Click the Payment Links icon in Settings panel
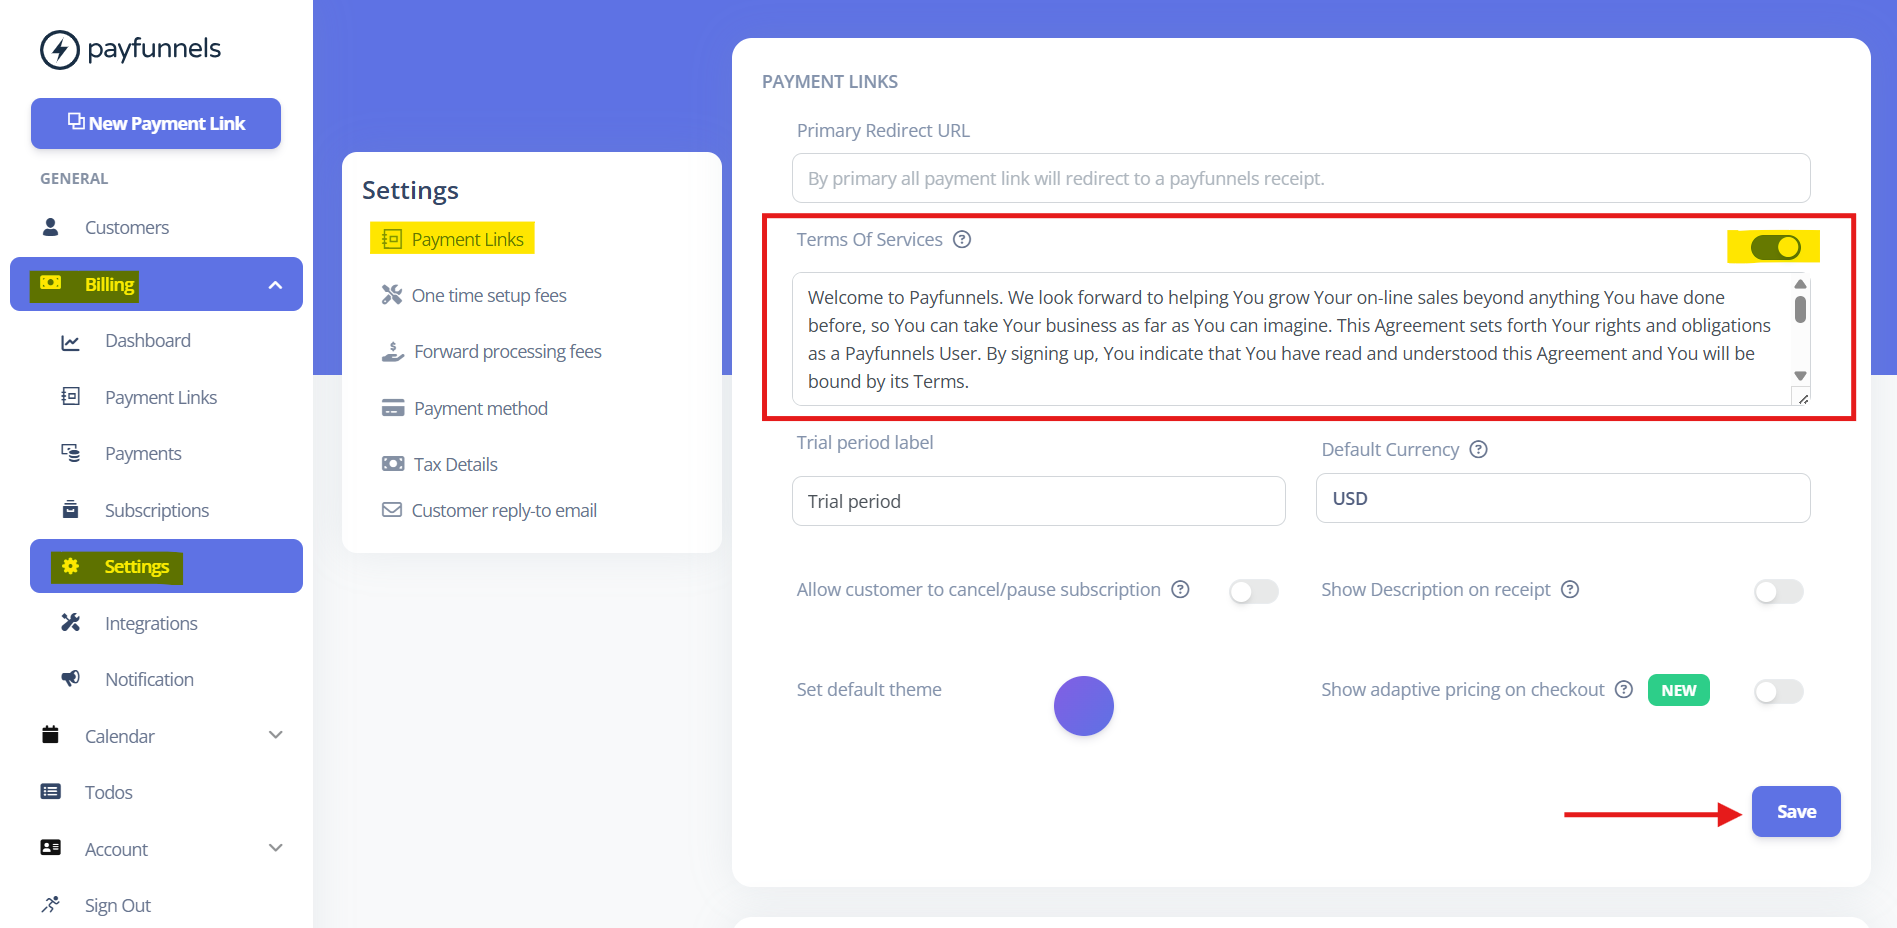Viewport: 1897px width, 928px height. pyautogui.click(x=392, y=239)
